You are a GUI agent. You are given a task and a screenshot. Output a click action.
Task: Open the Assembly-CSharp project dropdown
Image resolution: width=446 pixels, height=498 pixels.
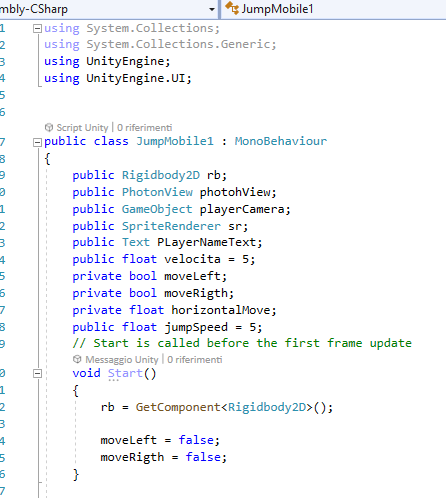[212, 9]
